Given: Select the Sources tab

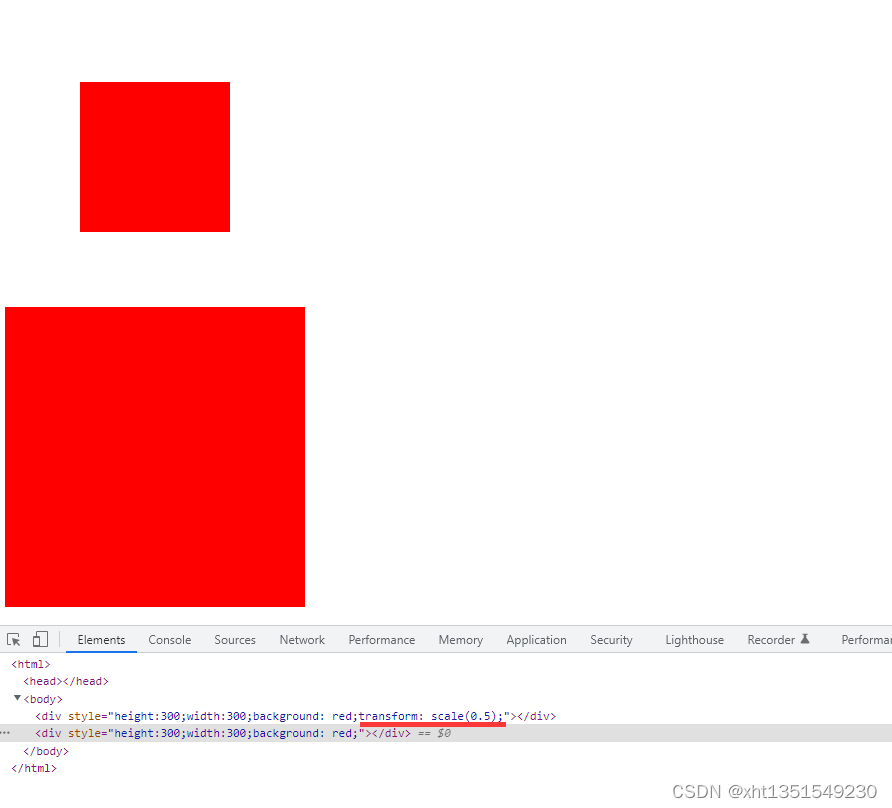Looking at the screenshot, I should click(235, 640).
